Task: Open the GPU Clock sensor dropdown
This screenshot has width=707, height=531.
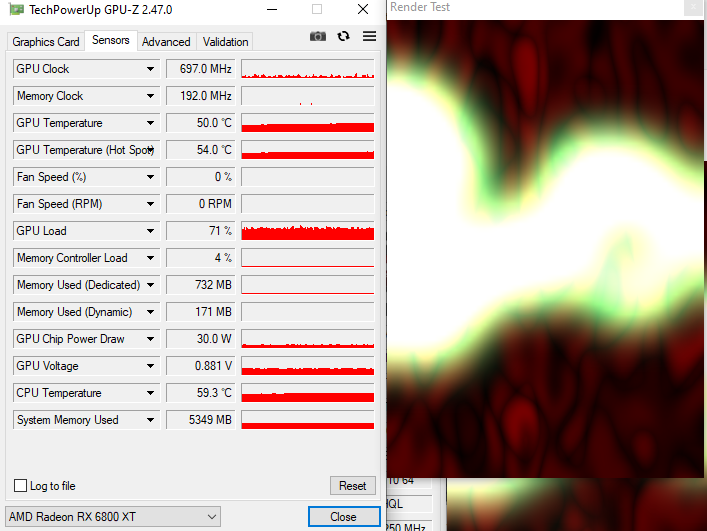Action: (x=150, y=69)
